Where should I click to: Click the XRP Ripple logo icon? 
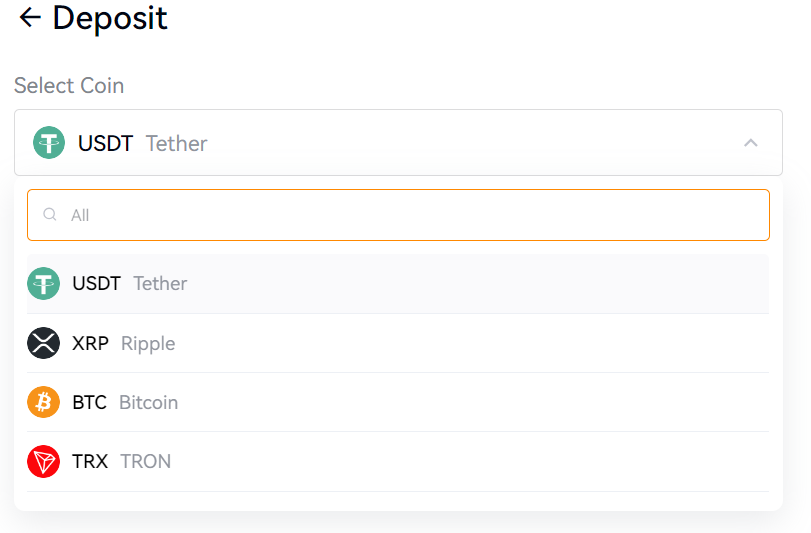[43, 343]
